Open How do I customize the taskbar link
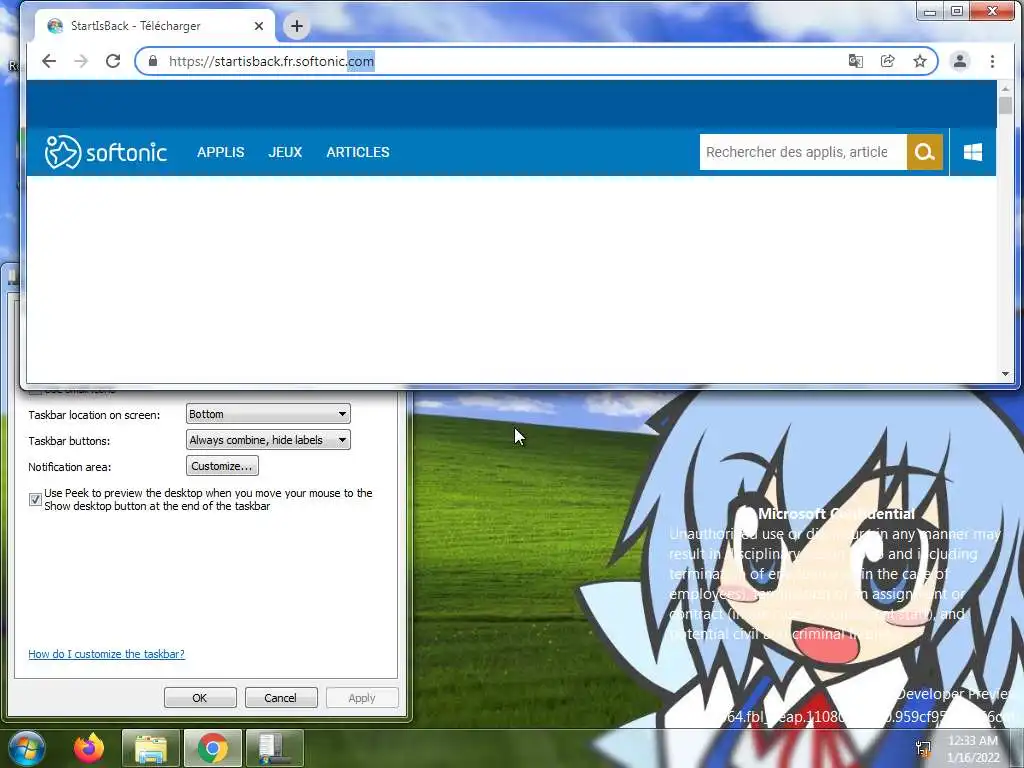This screenshot has height=768, width=1024. tap(106, 654)
